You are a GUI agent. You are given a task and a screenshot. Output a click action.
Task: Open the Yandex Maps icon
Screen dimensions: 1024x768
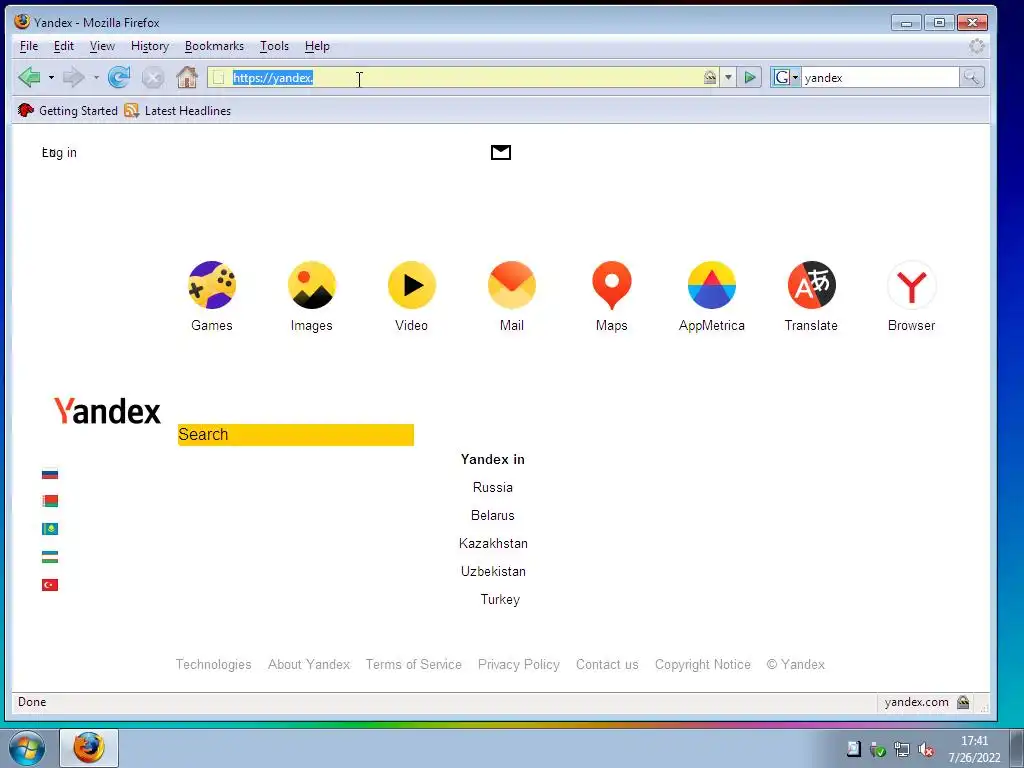point(611,285)
